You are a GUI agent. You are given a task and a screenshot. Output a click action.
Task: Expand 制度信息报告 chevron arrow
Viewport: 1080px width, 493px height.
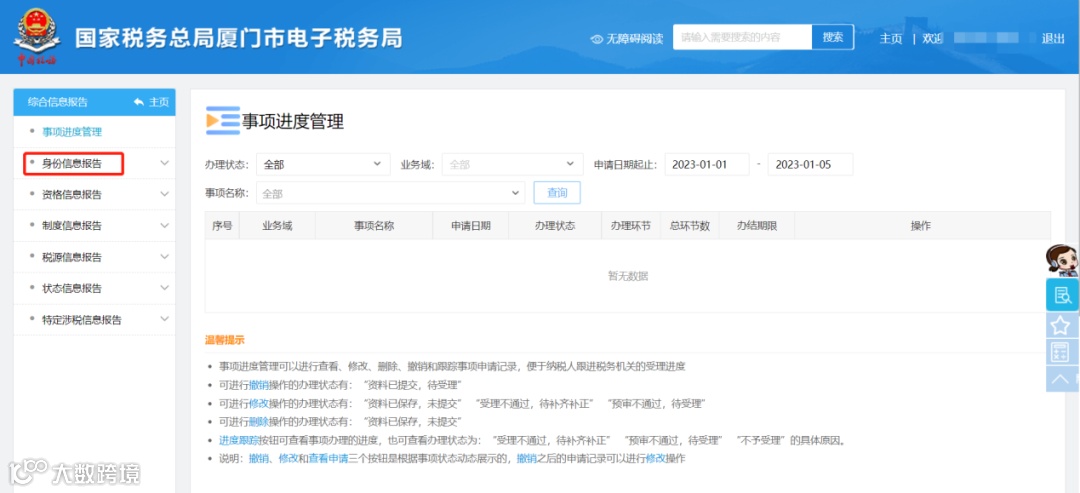165,225
